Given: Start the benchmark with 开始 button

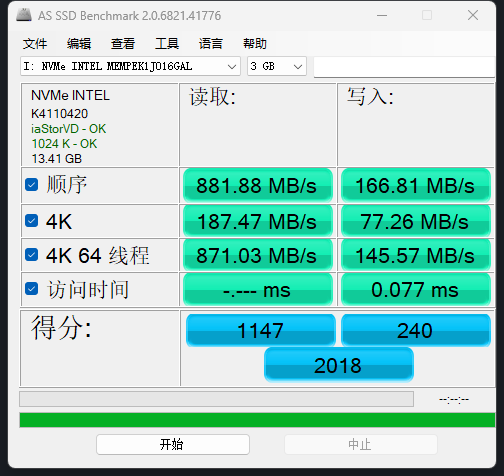Looking at the screenshot, I should pyautogui.click(x=173, y=444).
